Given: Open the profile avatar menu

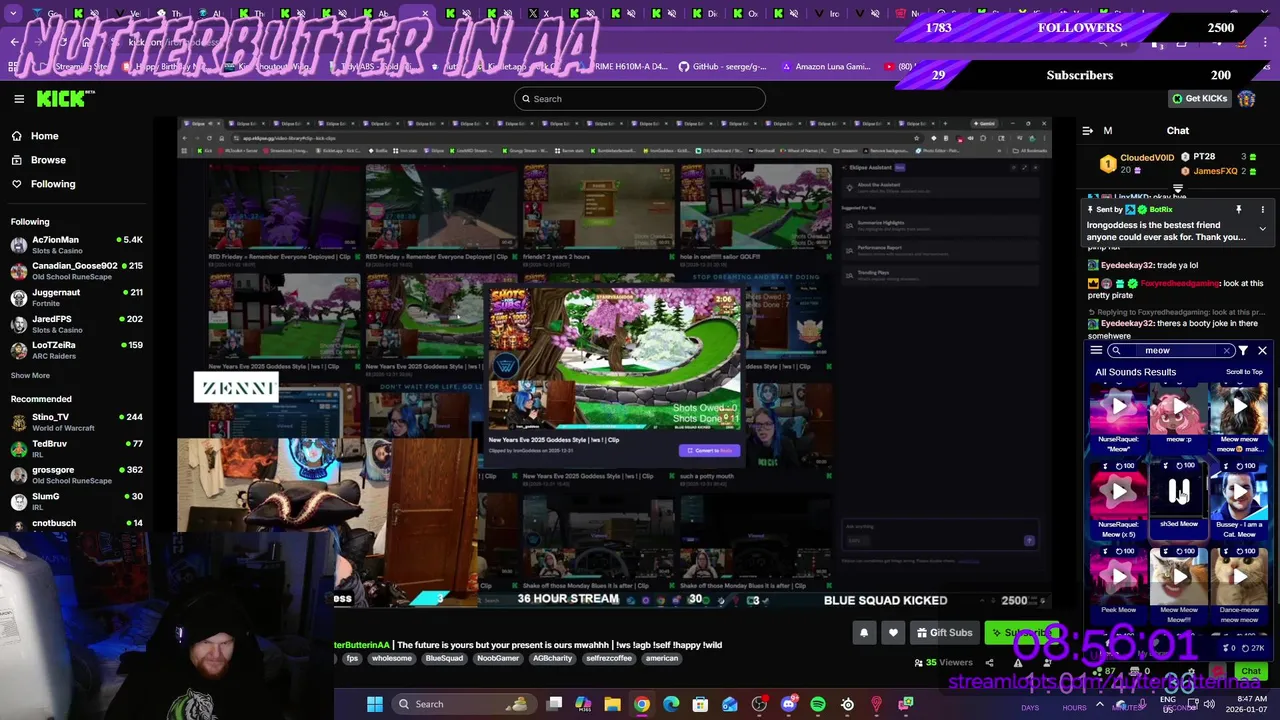Looking at the screenshot, I should click(1246, 99).
